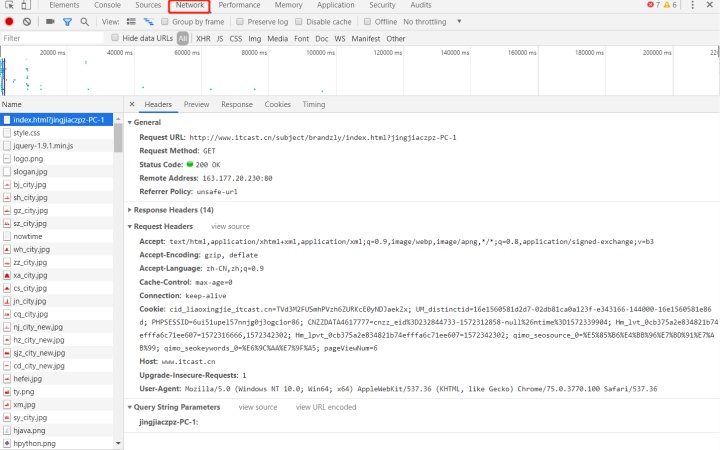Switch to the Preview detail tab
The image size is (720, 450).
pyautogui.click(x=196, y=104)
